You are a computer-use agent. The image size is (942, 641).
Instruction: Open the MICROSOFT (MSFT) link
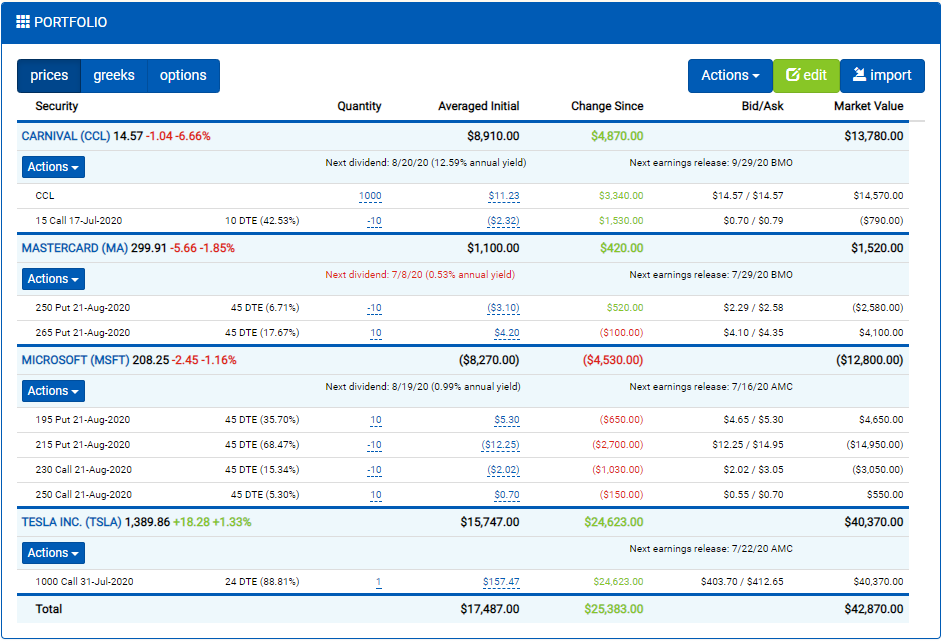point(76,360)
